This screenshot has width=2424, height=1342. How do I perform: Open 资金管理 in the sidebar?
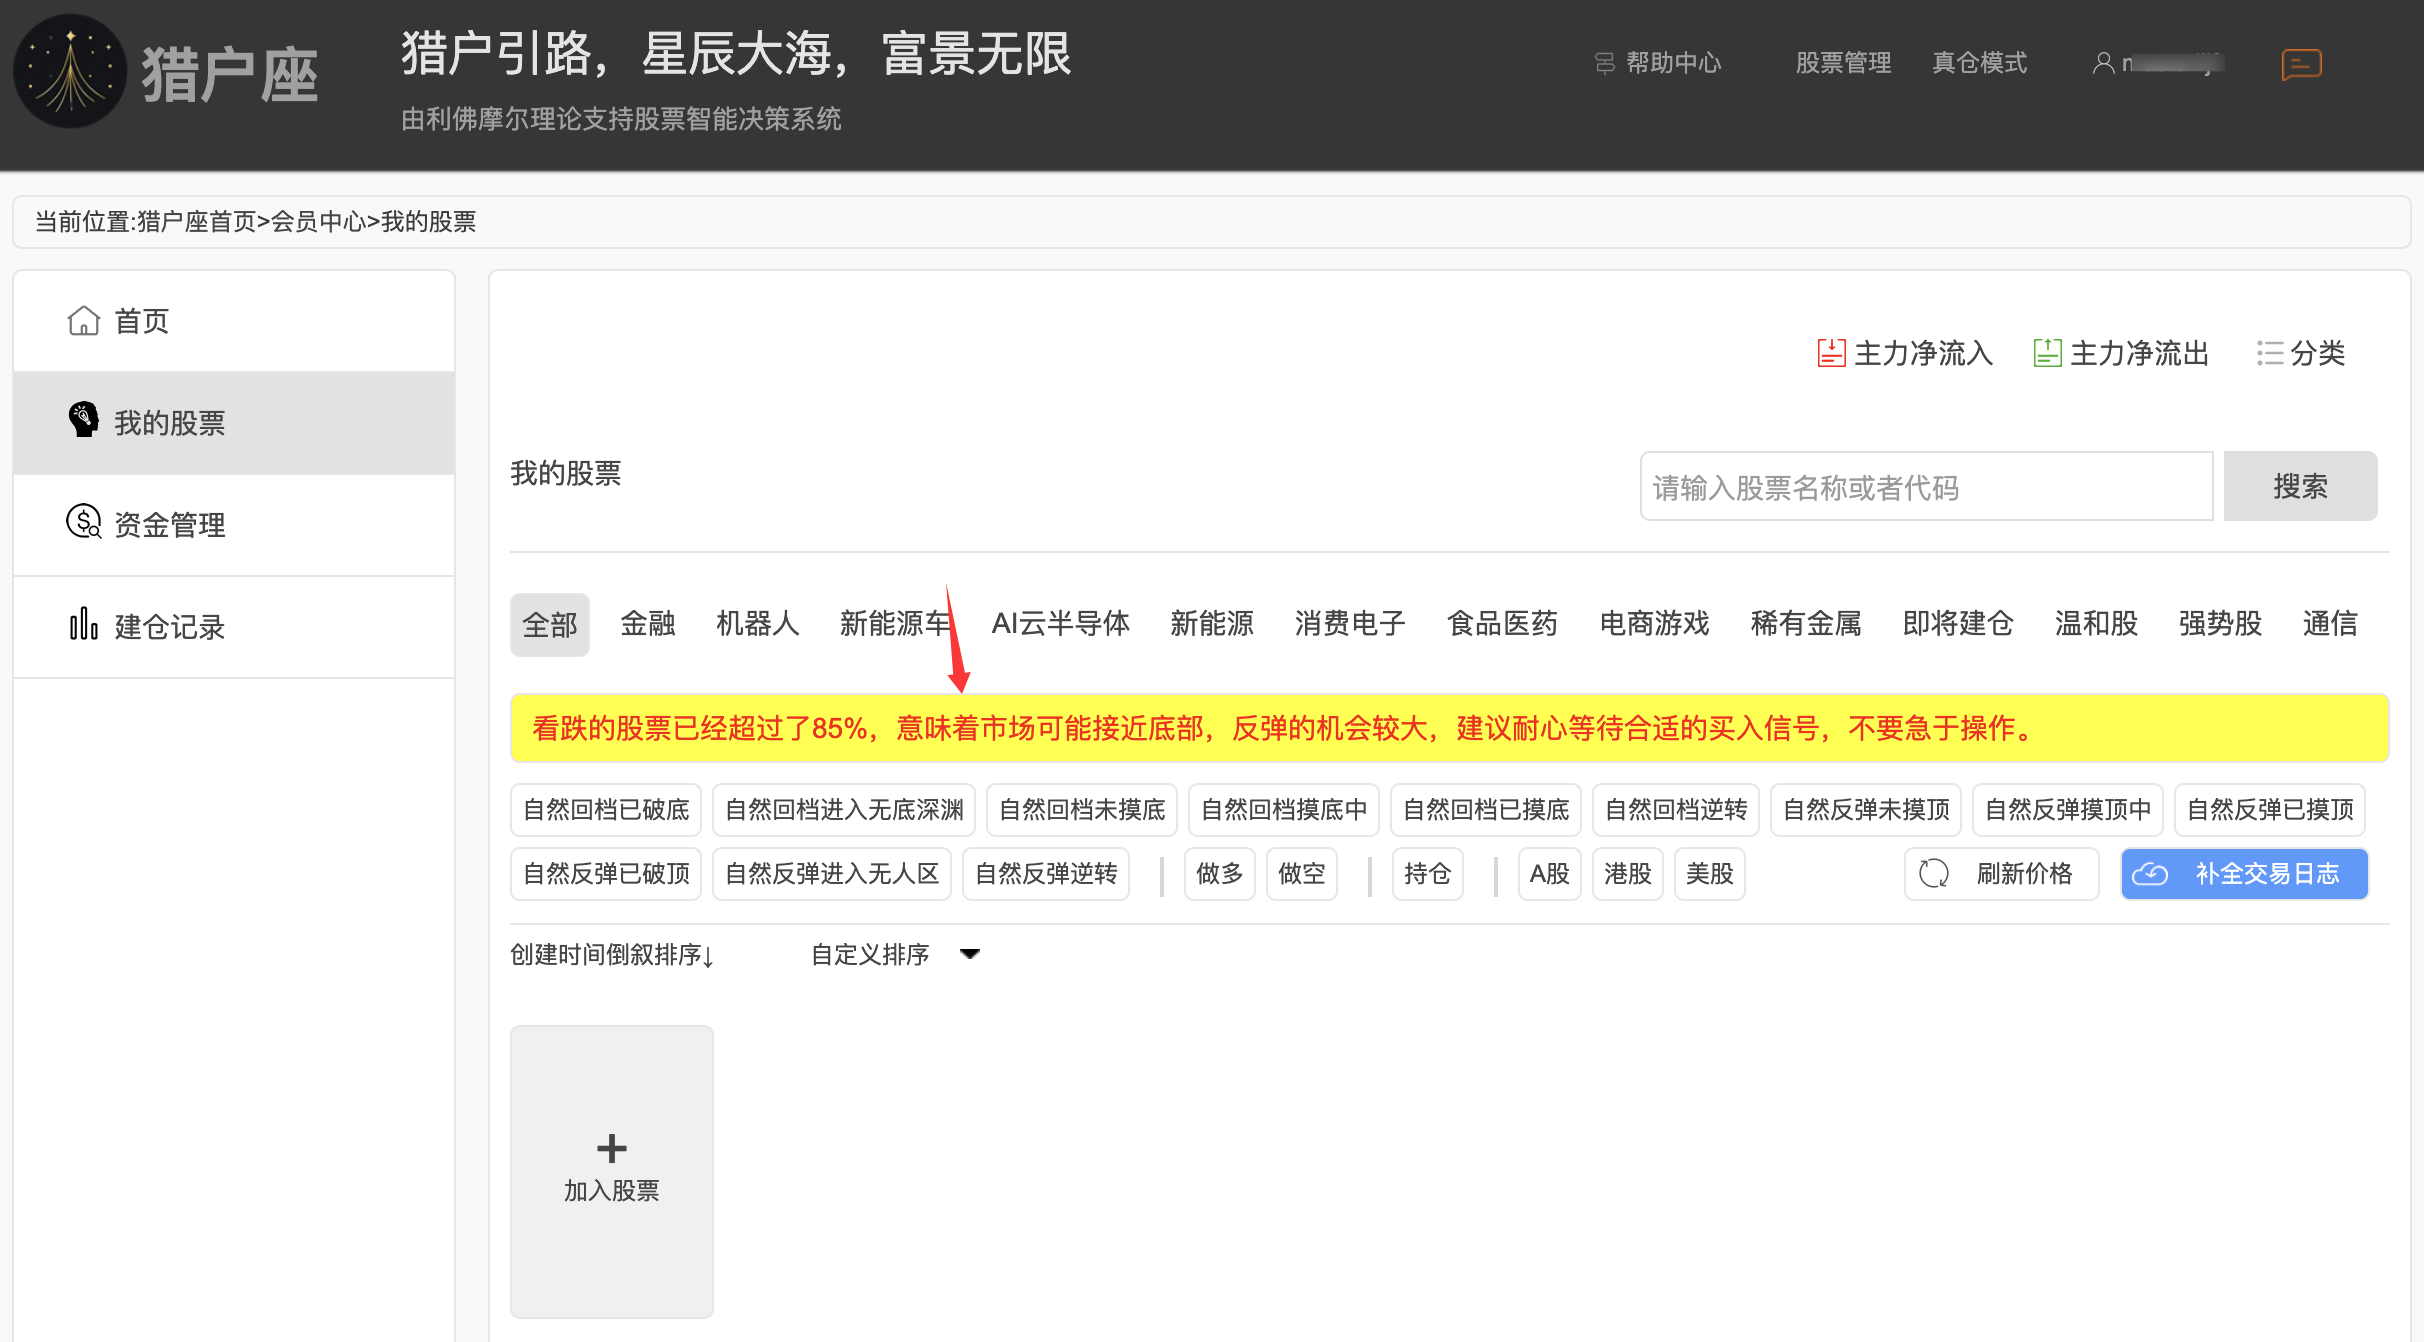point(234,525)
